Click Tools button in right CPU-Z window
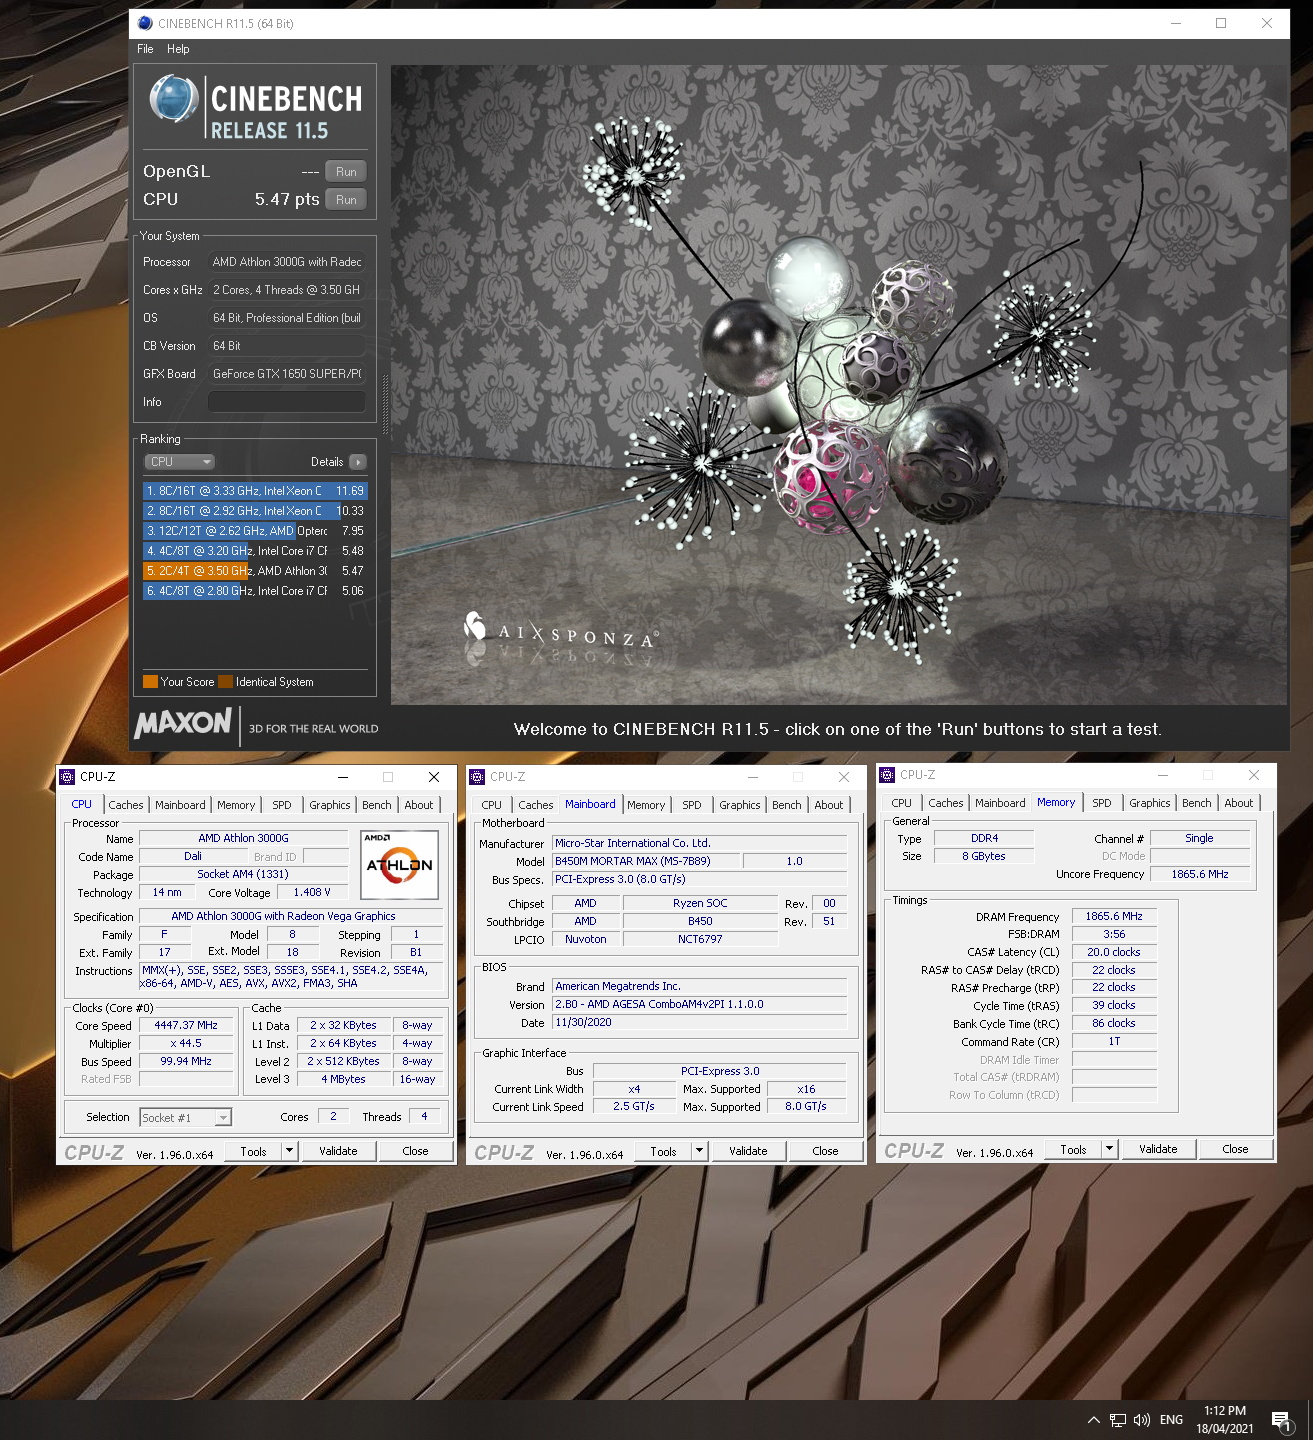Screen dimensions: 1313x1440 pyautogui.click(x=1074, y=1150)
